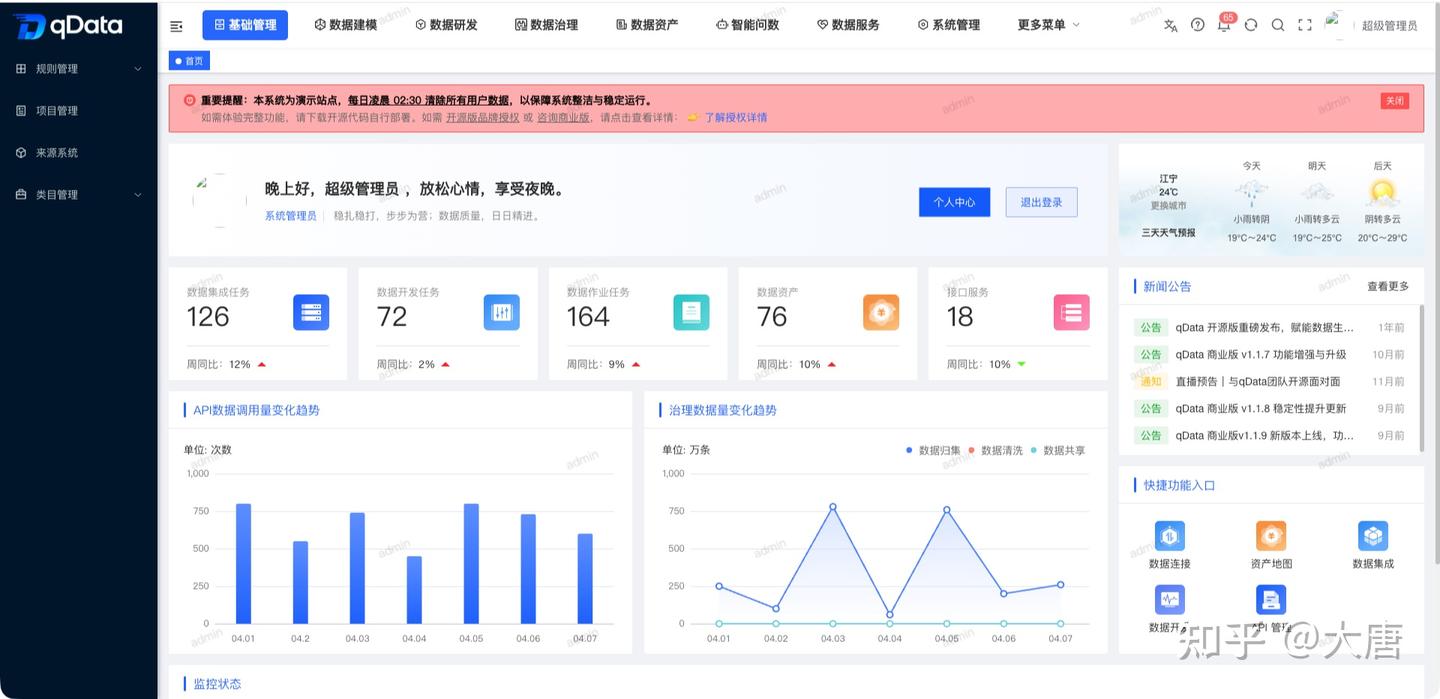Open 数据集成 quick entry icon
Viewport: 1440px width, 699px height.
[x=1373, y=536]
